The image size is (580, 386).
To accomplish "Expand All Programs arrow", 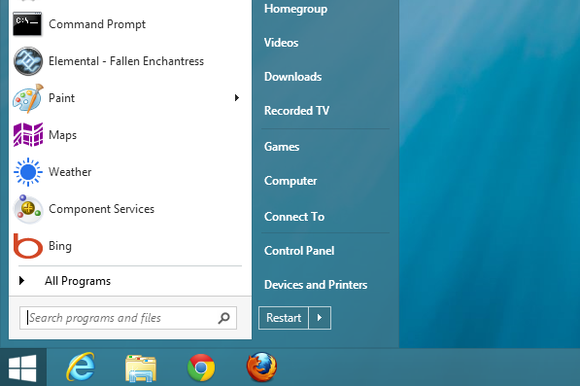I will (22, 281).
